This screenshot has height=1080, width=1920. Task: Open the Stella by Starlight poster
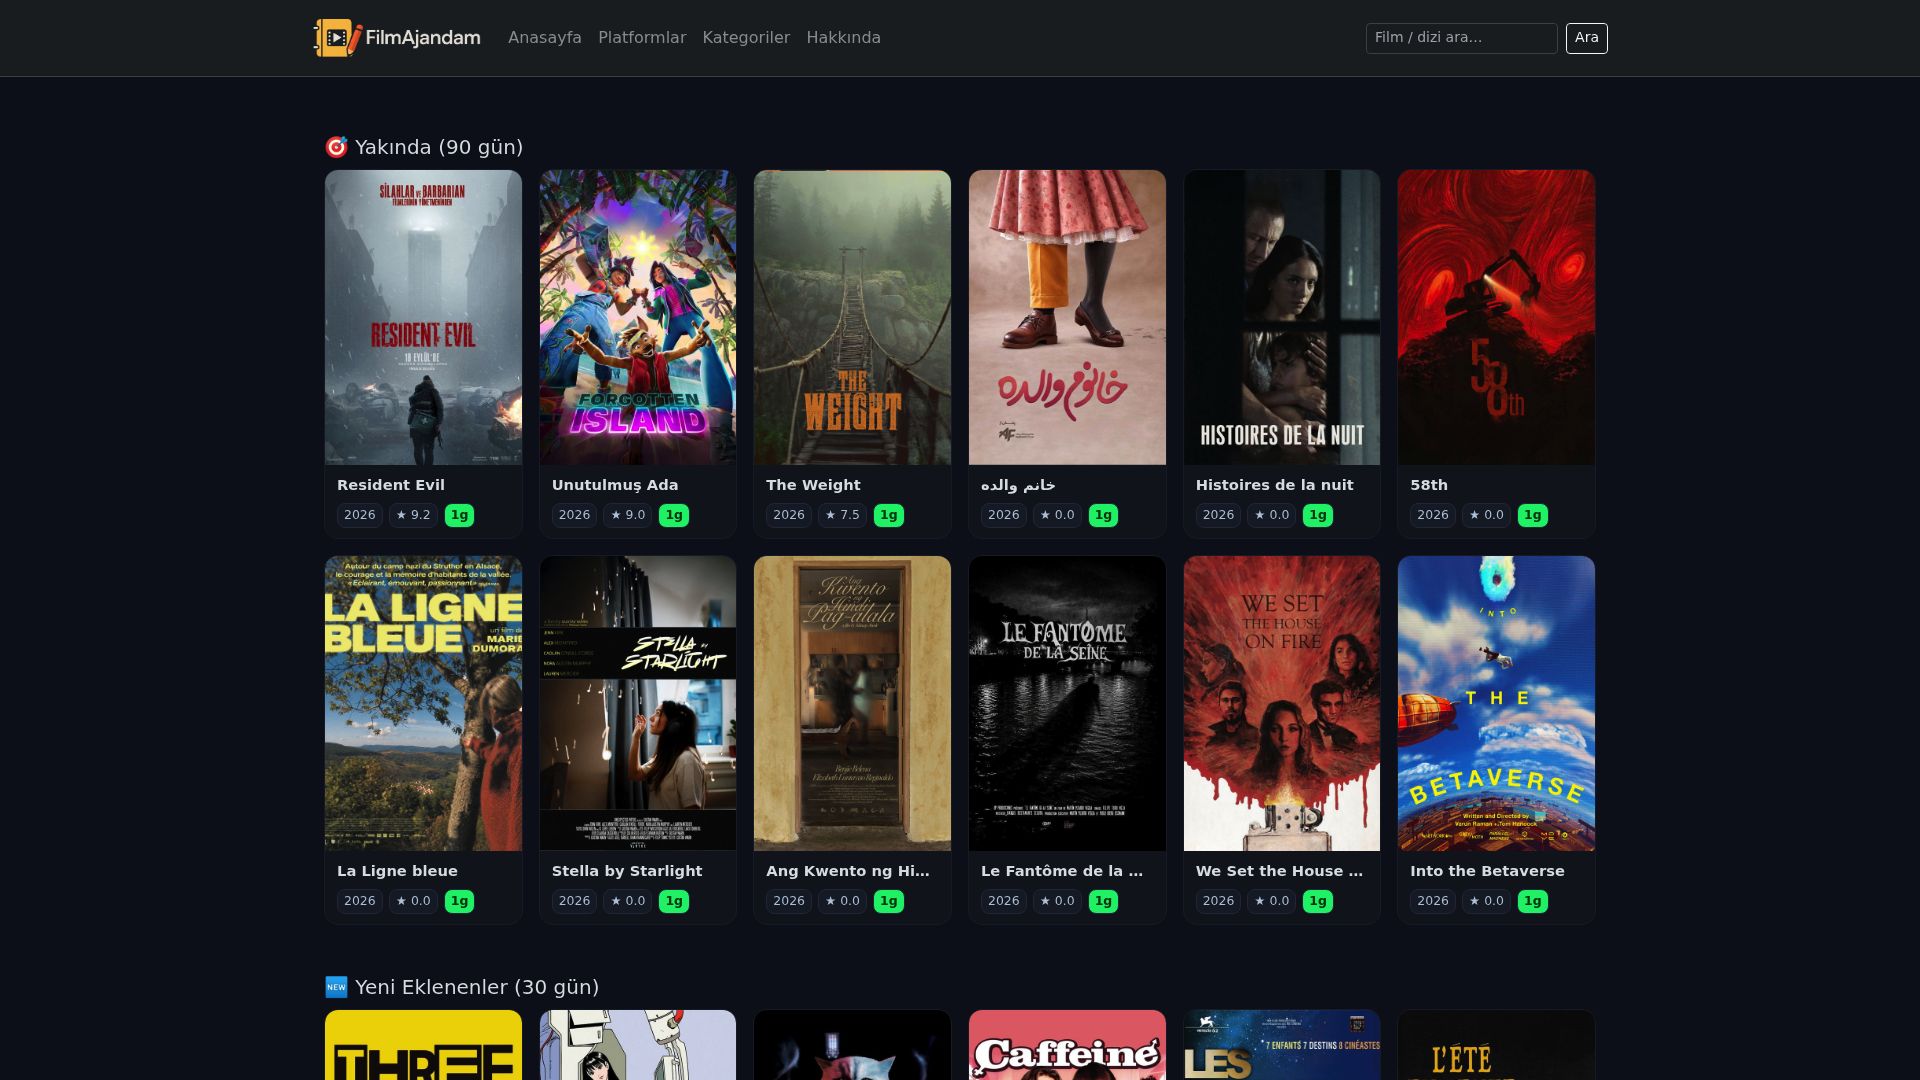[638, 703]
